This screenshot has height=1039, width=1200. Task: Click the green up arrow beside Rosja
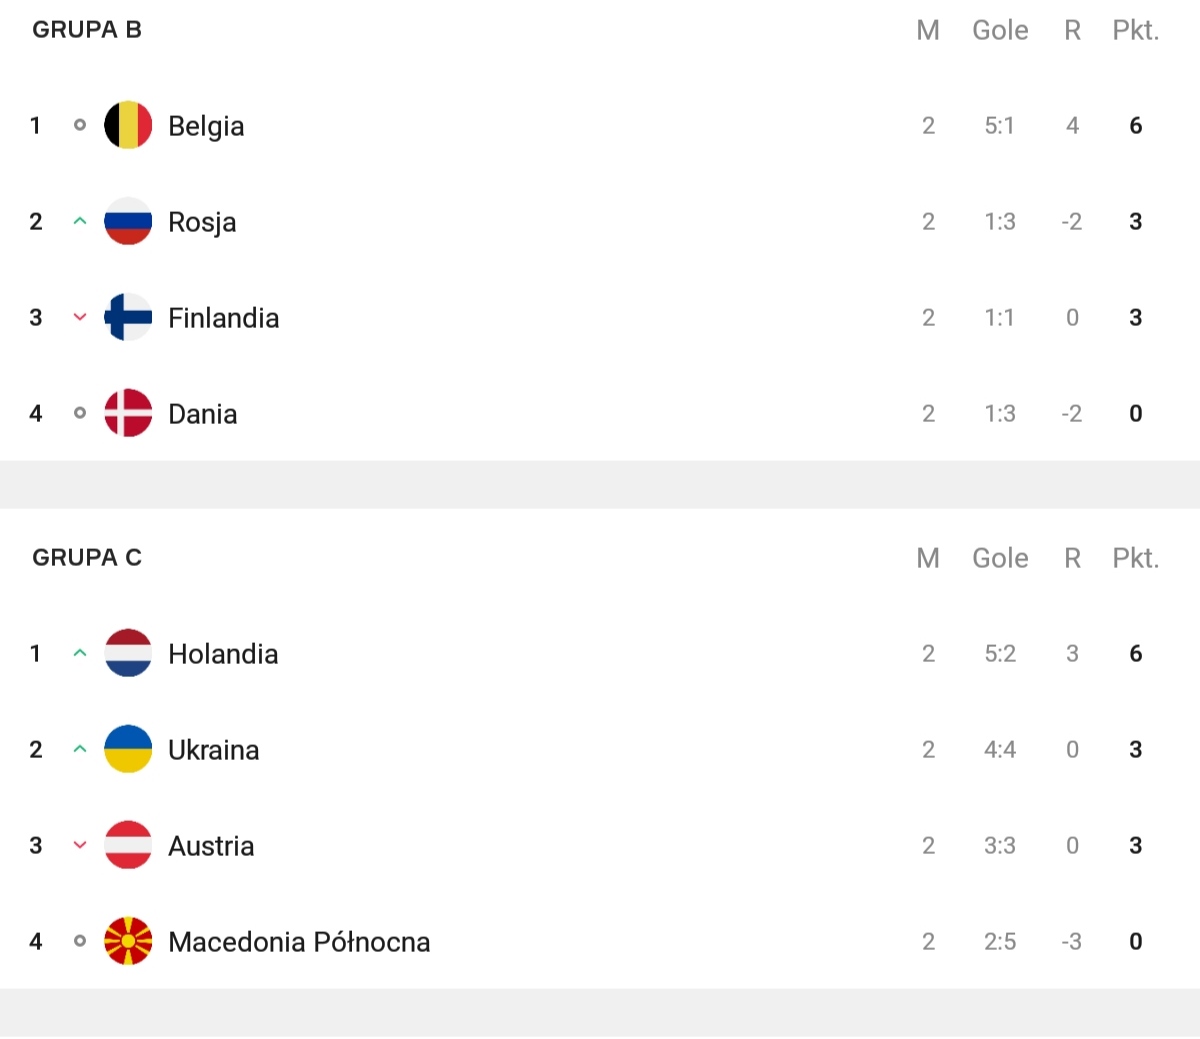point(80,221)
